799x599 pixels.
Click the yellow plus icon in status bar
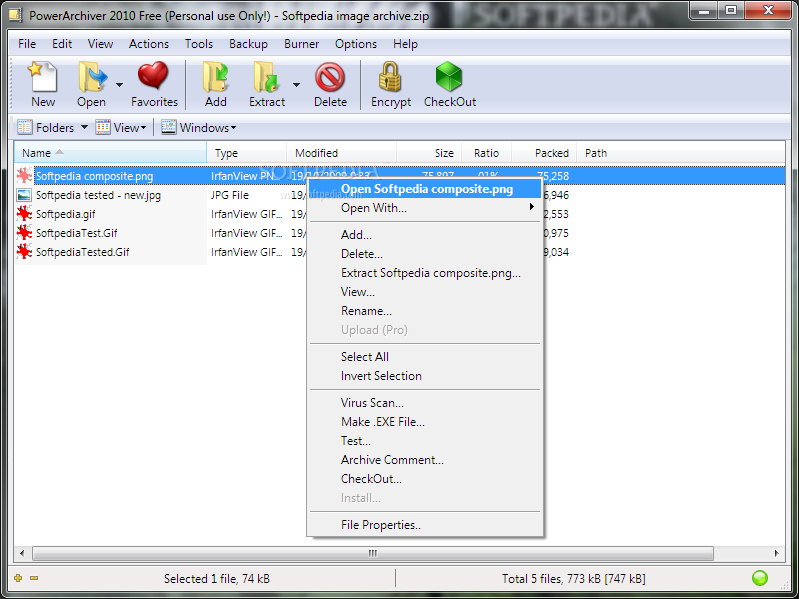click(x=18, y=578)
